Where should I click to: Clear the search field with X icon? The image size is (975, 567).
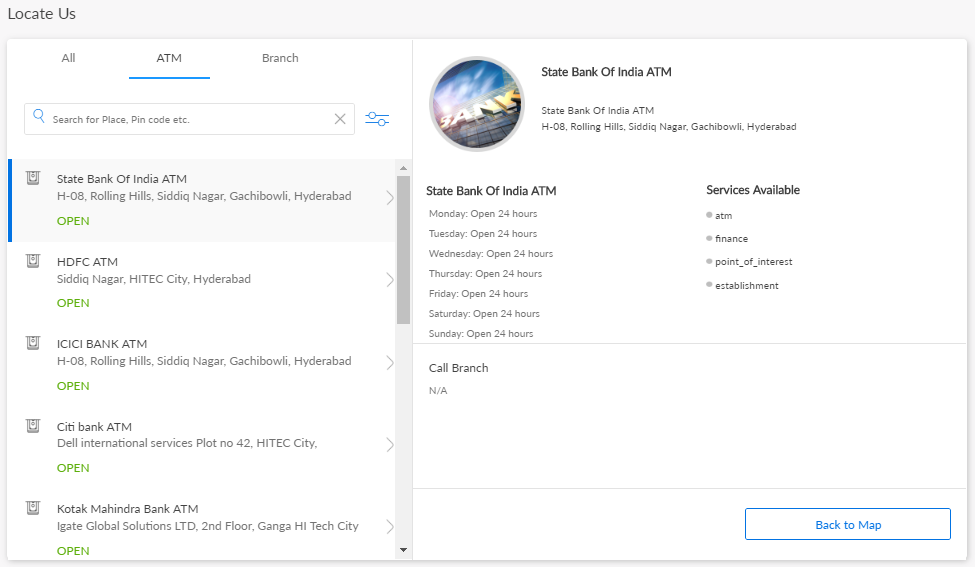pyautogui.click(x=340, y=119)
